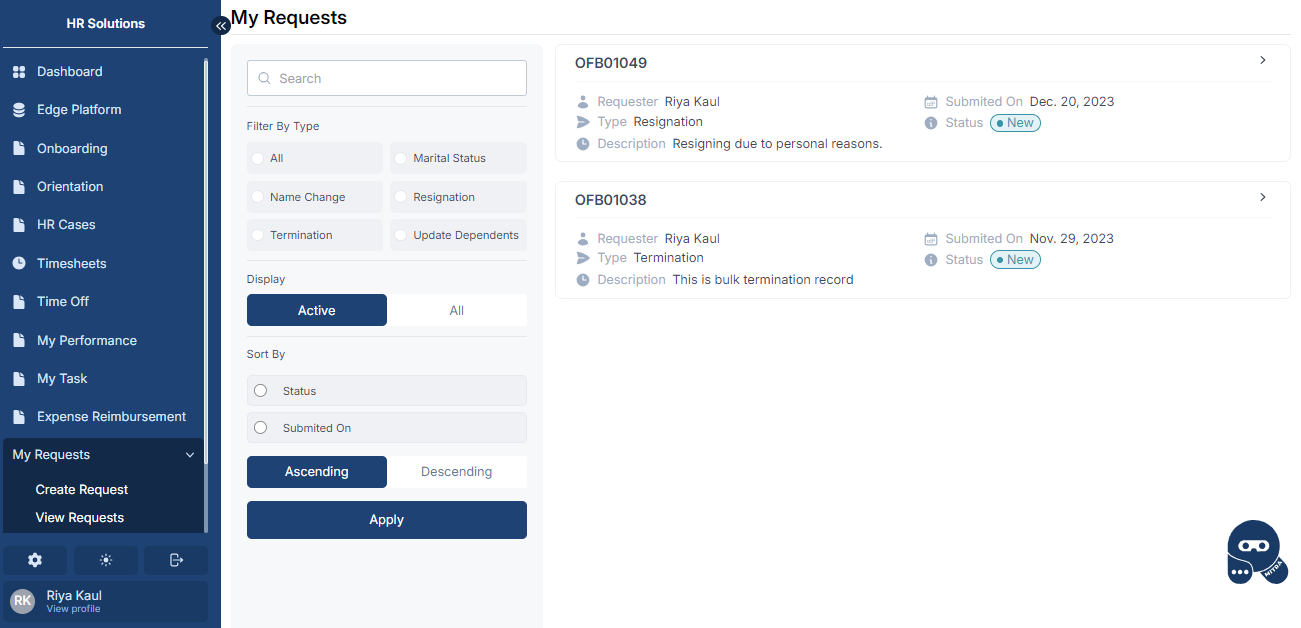Screen dimensions: 1301x628
Task: Click New status badge in OFB01049
Action: pos(1015,123)
